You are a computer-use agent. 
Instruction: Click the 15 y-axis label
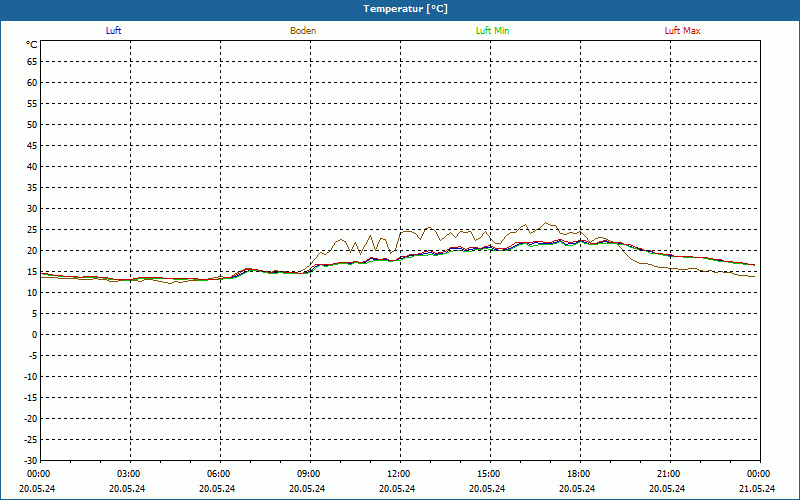coord(32,271)
